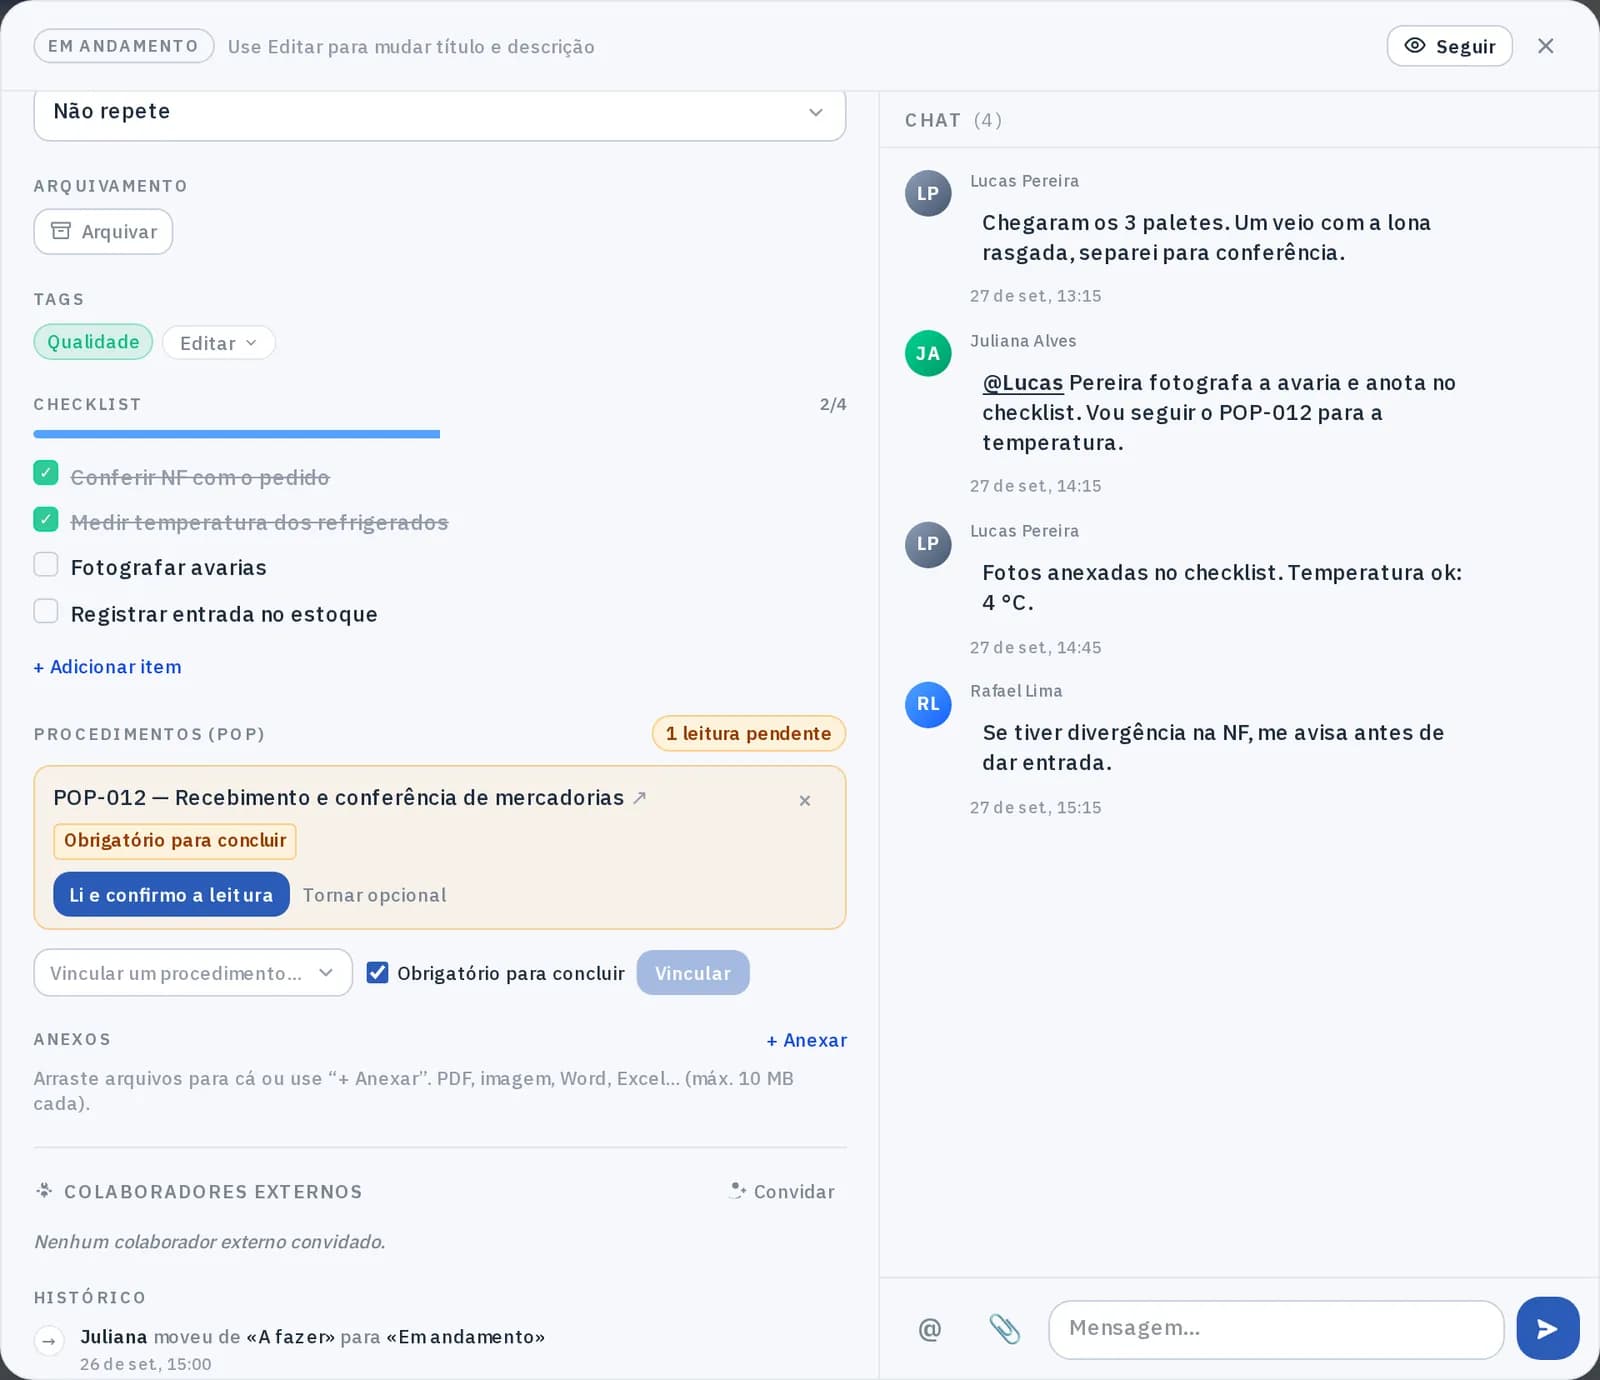
Task: Click the eye icon on Seguir
Action: tap(1414, 45)
